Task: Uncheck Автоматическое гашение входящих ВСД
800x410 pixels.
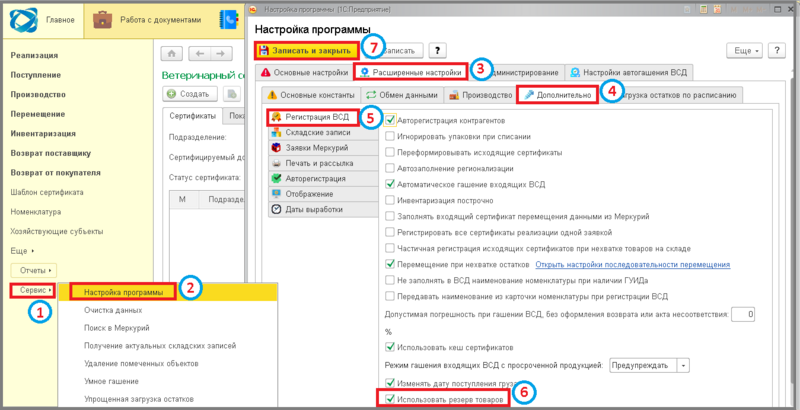Action: click(x=391, y=184)
